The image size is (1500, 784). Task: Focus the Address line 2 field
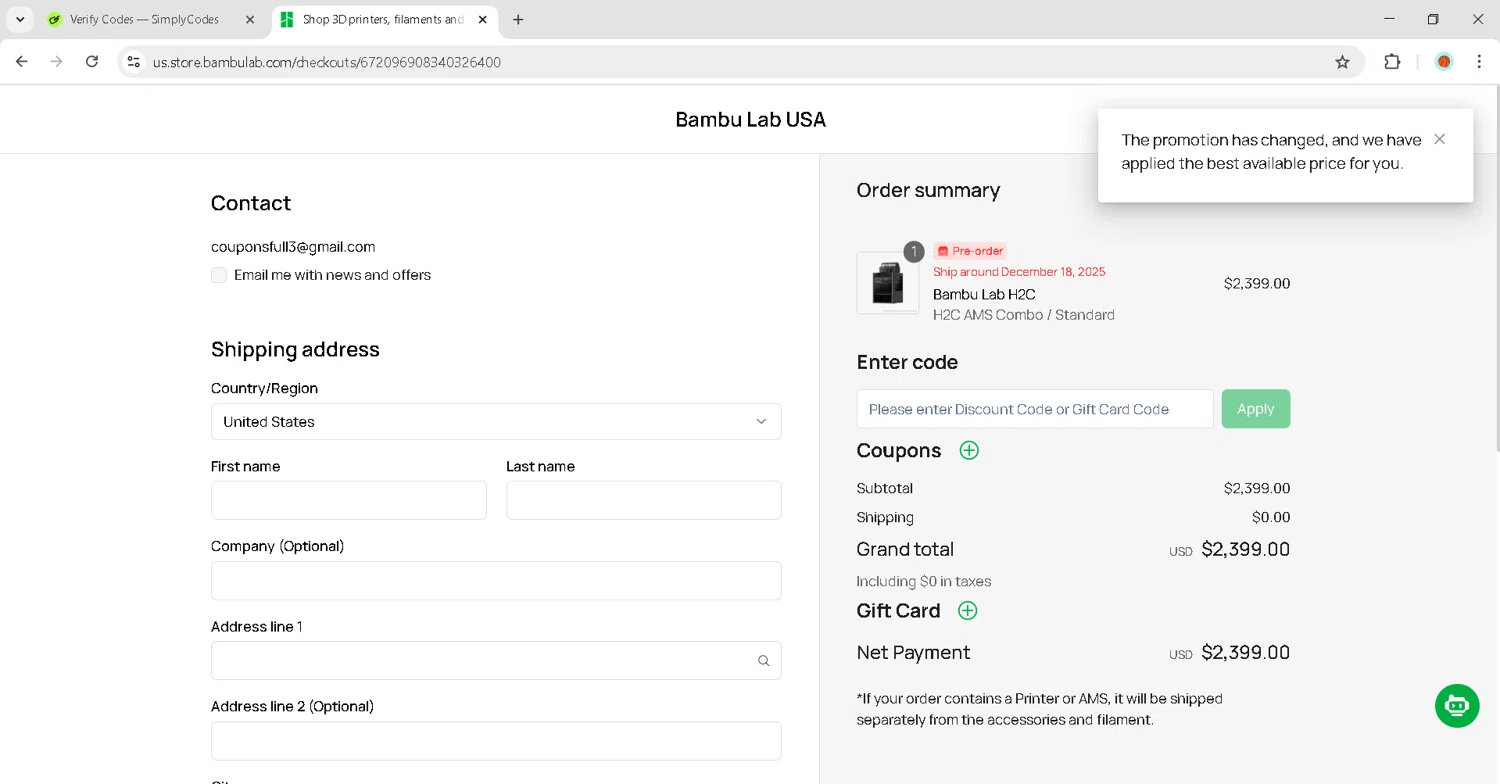coord(496,741)
